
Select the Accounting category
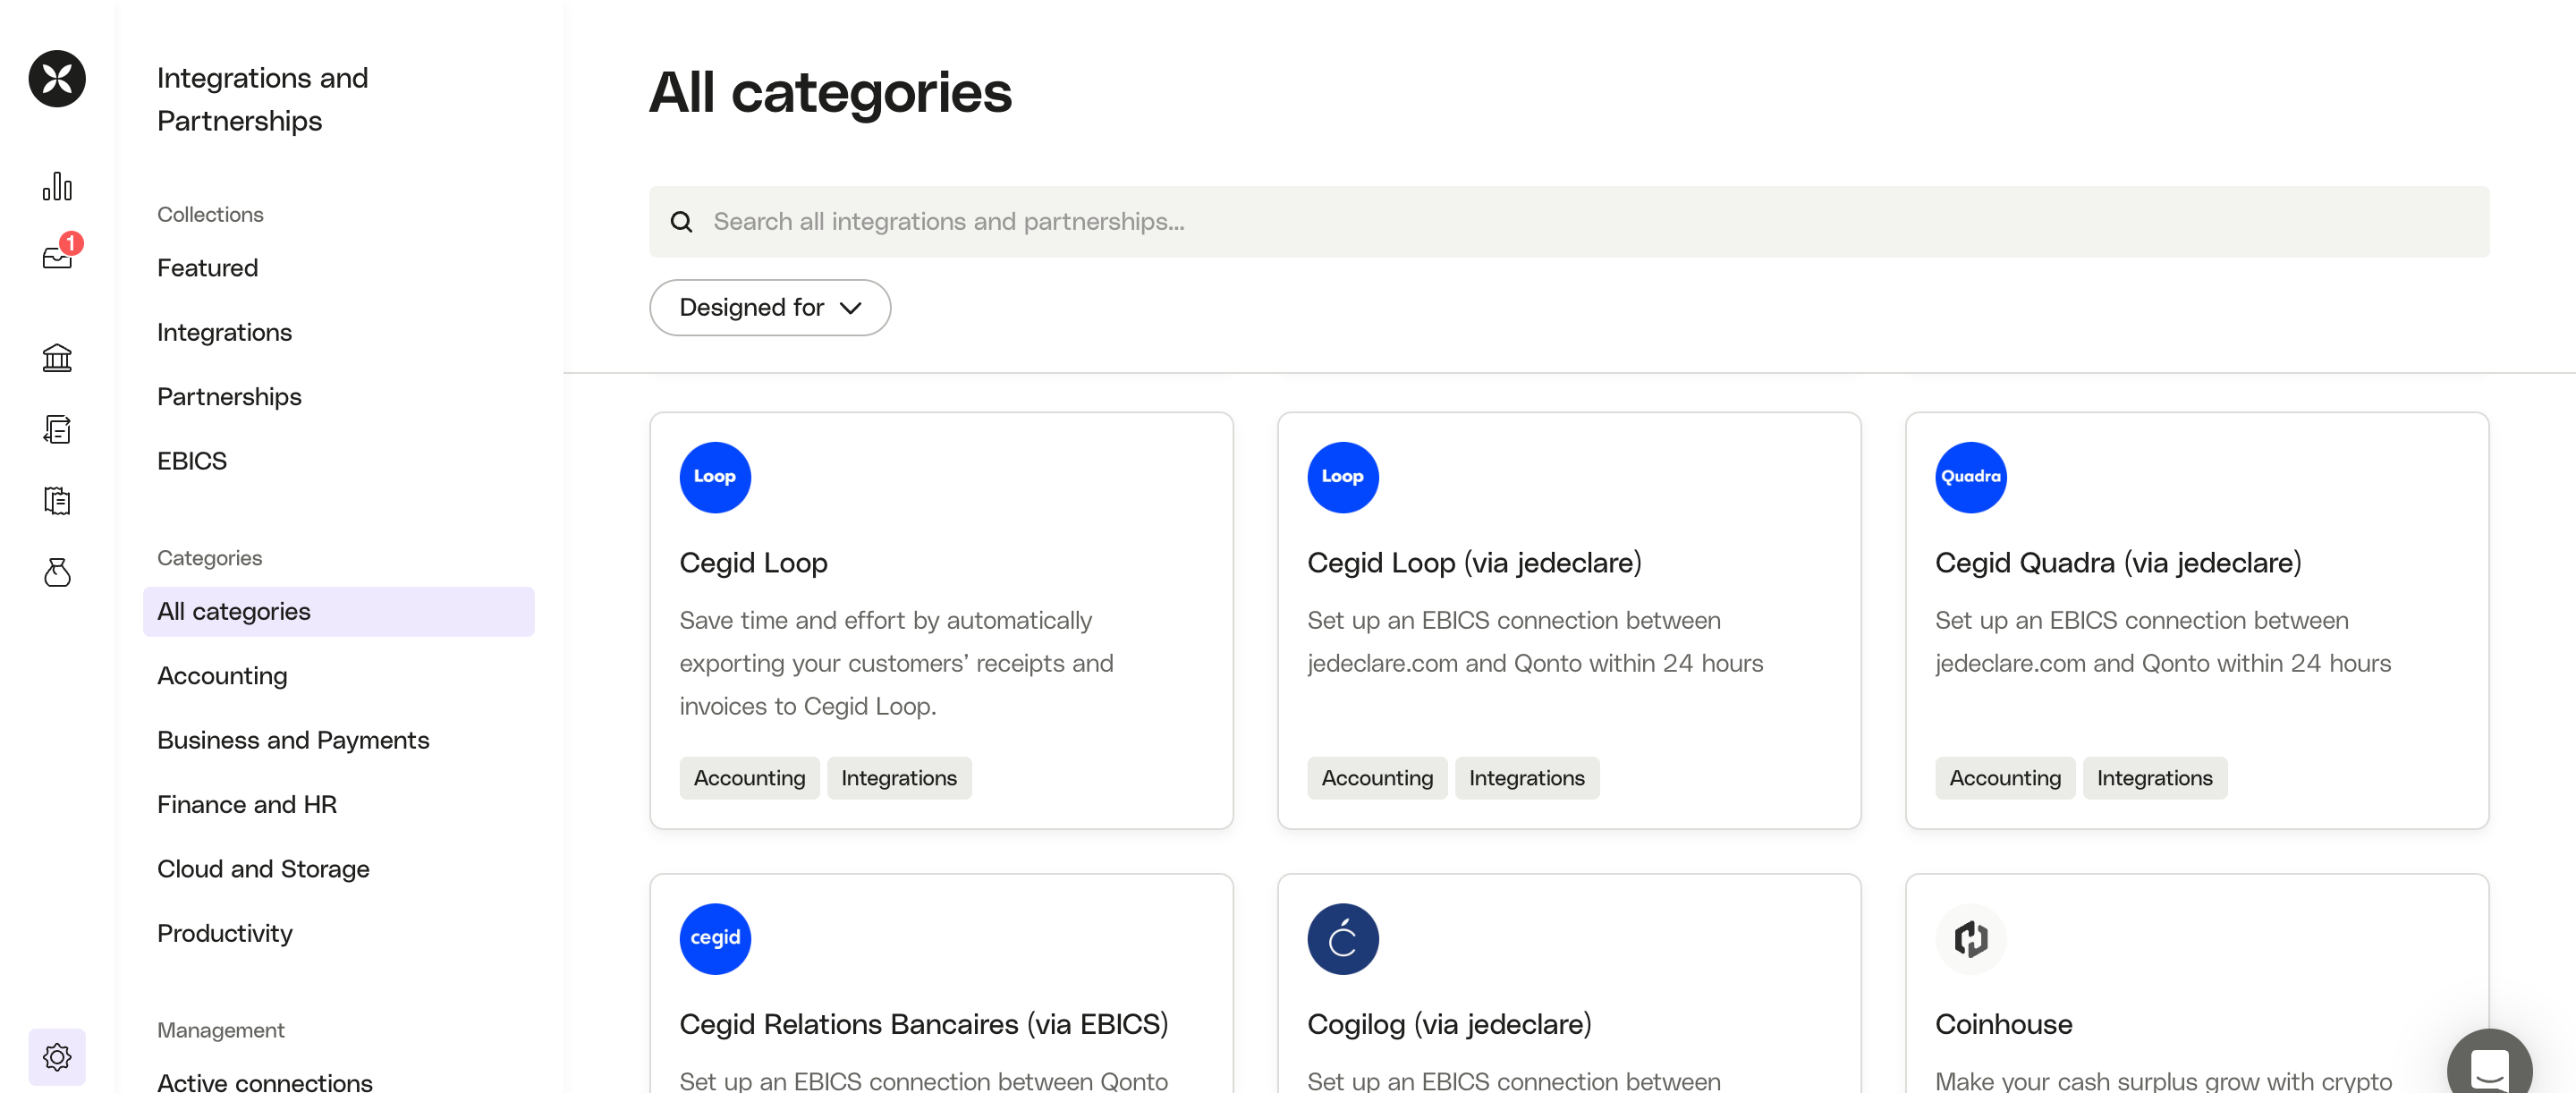coord(222,676)
